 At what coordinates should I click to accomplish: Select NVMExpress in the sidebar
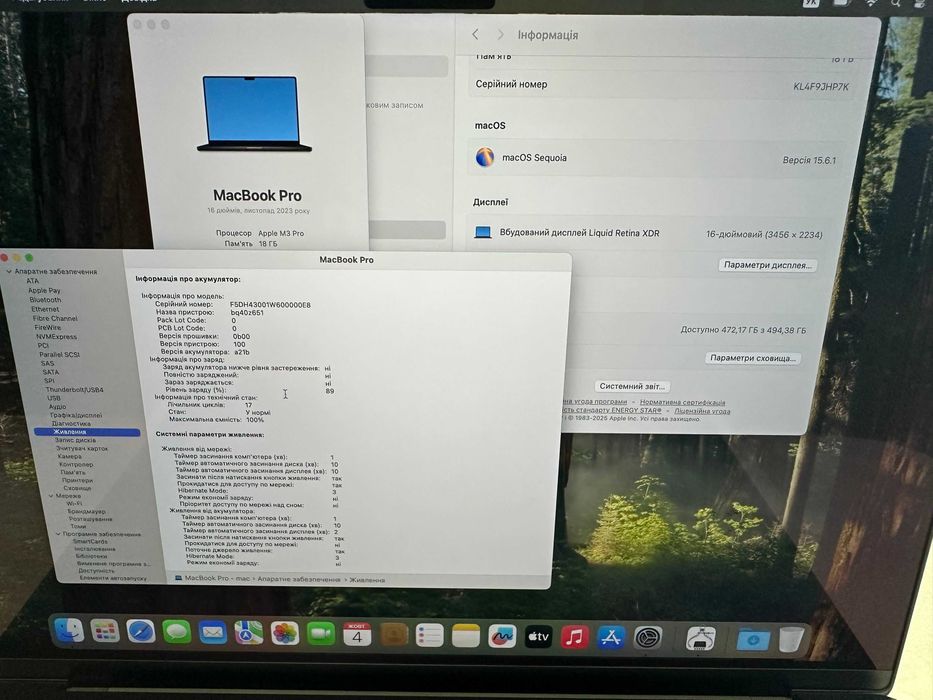click(56, 336)
